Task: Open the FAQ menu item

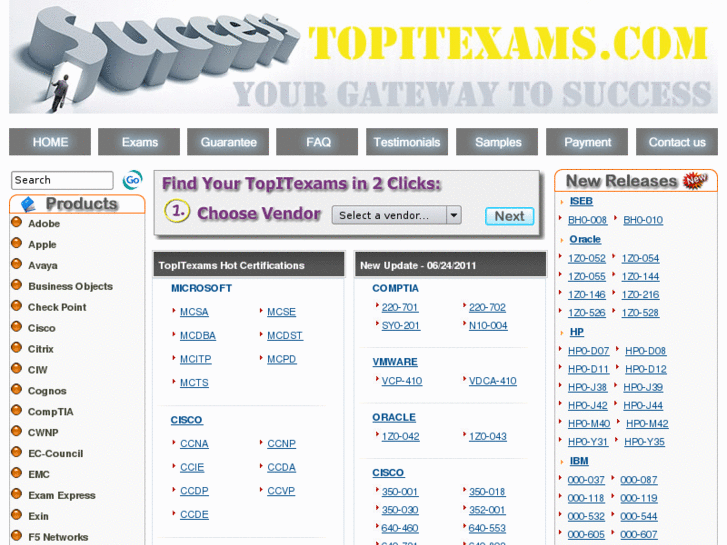Action: pyautogui.click(x=317, y=142)
